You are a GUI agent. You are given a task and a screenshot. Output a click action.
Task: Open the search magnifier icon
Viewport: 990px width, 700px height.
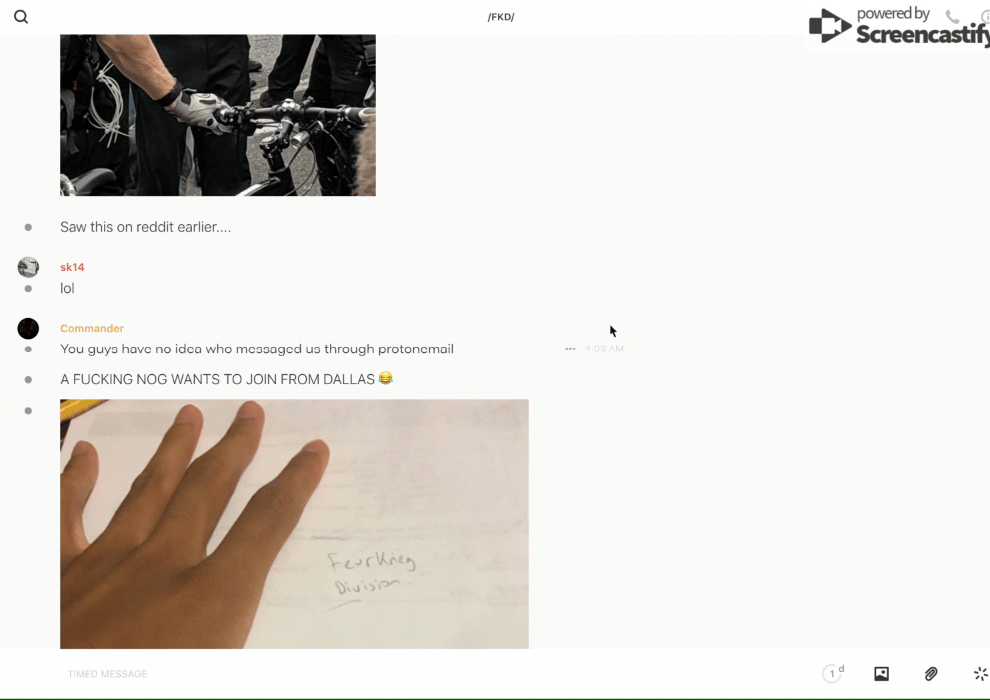coord(21,17)
